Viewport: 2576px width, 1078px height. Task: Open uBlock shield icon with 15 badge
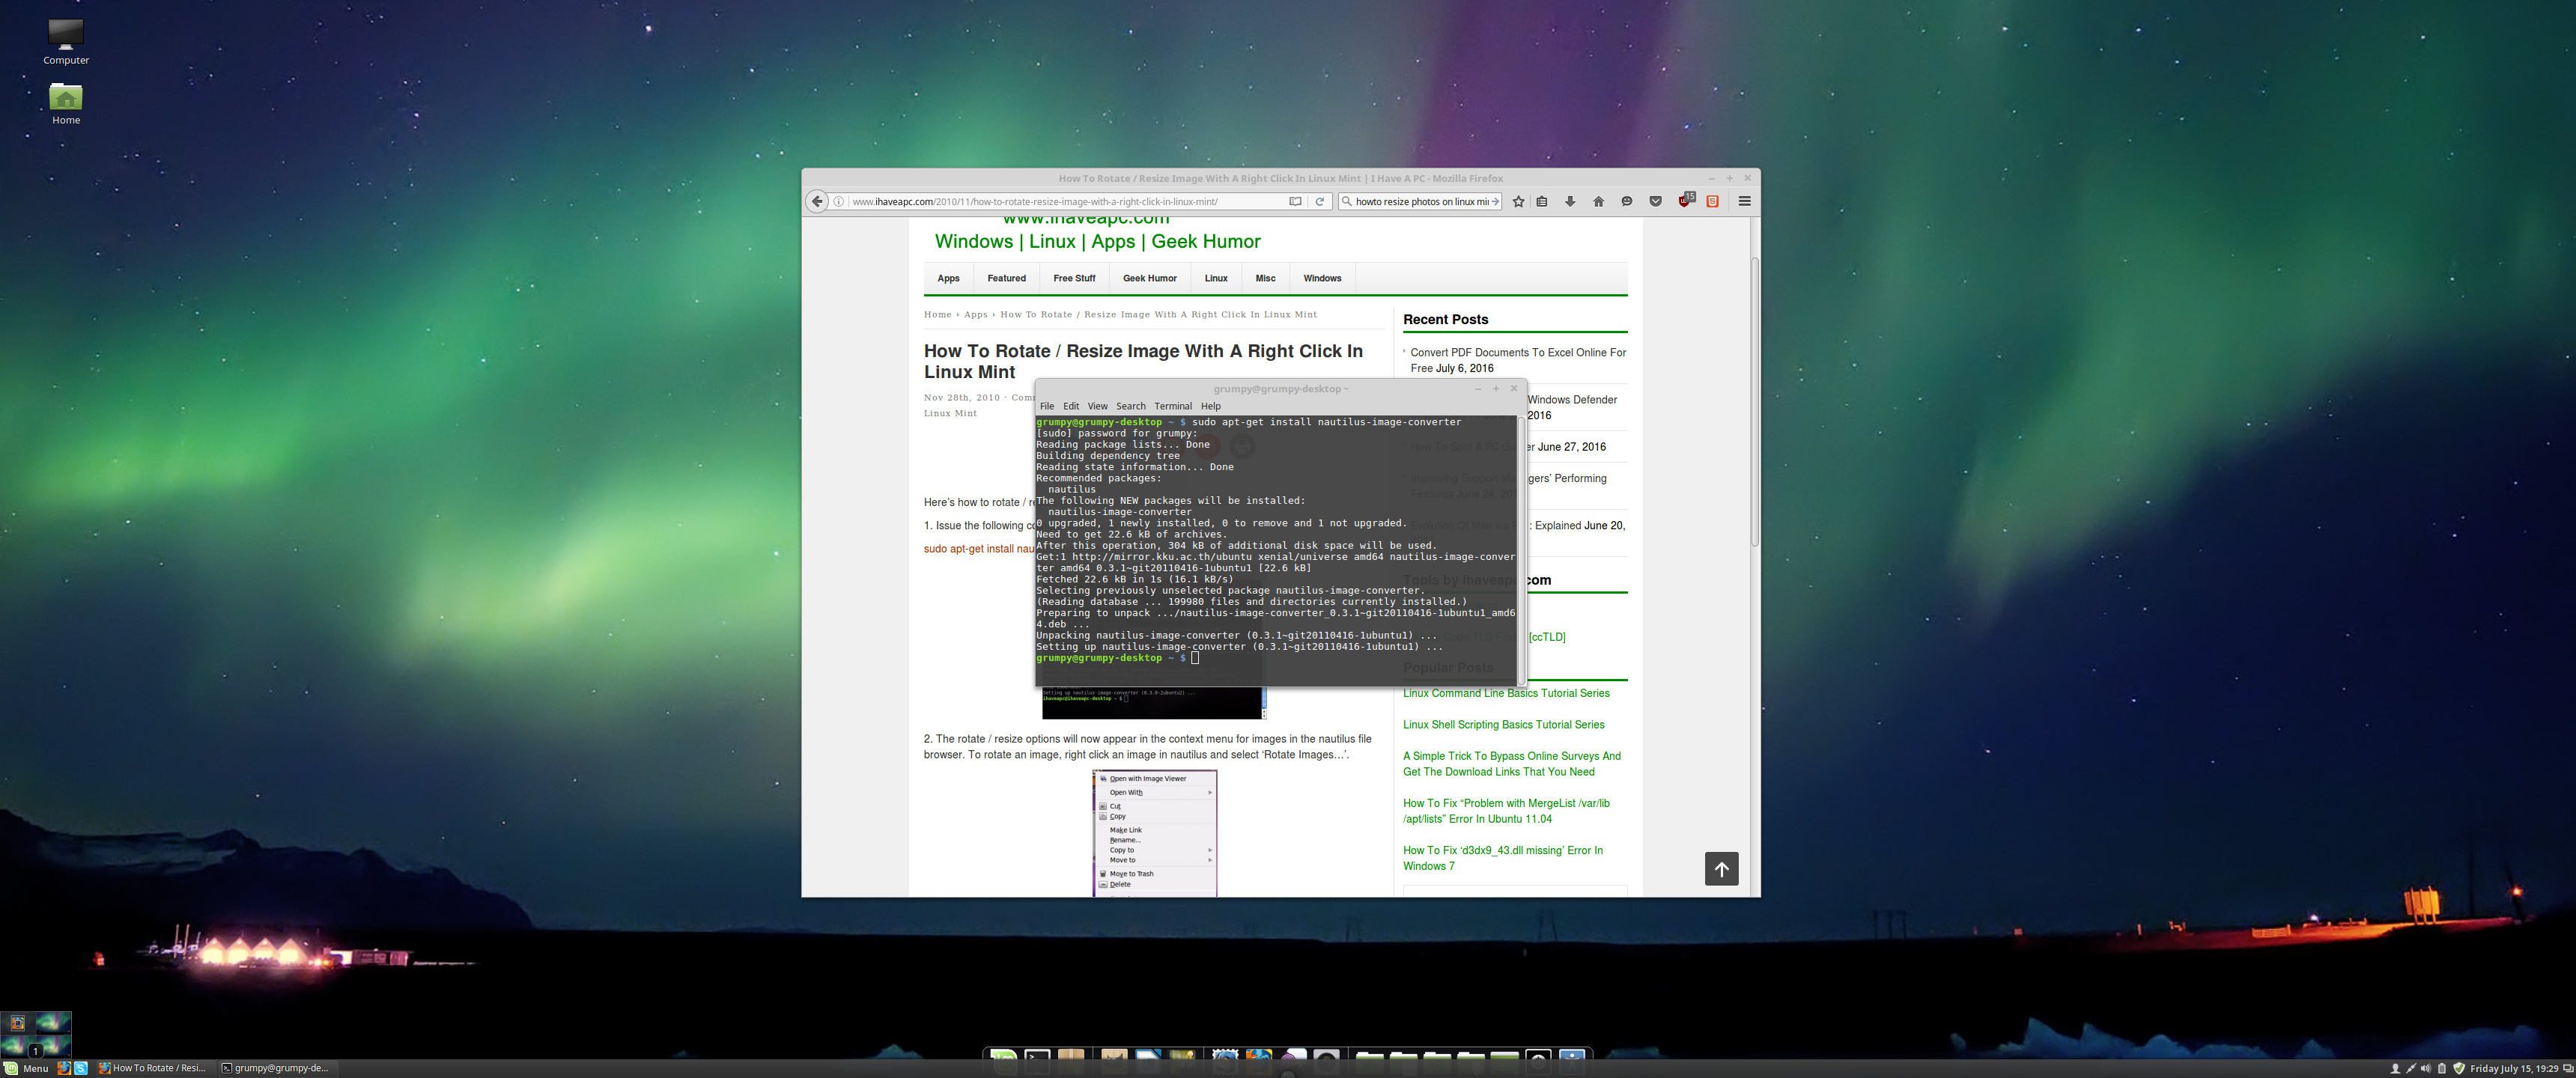[1686, 200]
